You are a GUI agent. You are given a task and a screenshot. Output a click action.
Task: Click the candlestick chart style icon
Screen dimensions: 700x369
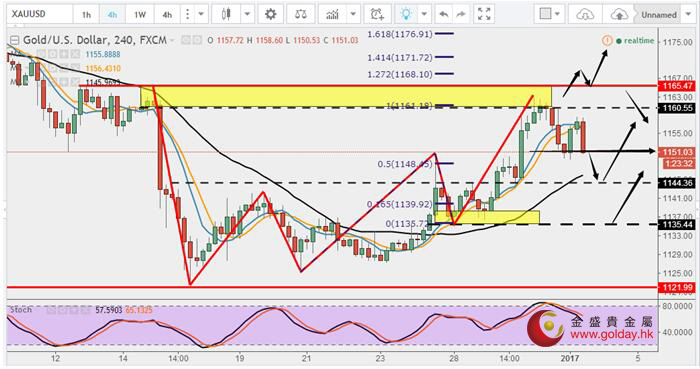[x=226, y=14]
